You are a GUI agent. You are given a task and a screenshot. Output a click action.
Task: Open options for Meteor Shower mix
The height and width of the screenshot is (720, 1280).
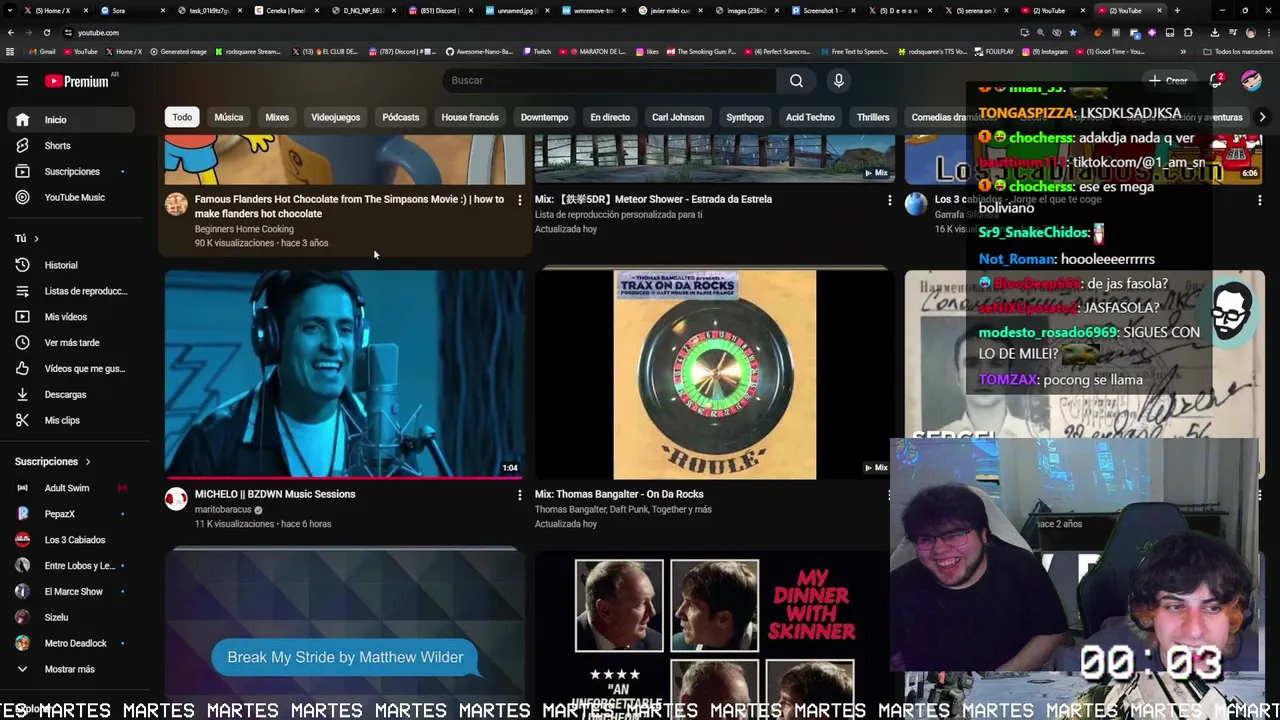[889, 200]
